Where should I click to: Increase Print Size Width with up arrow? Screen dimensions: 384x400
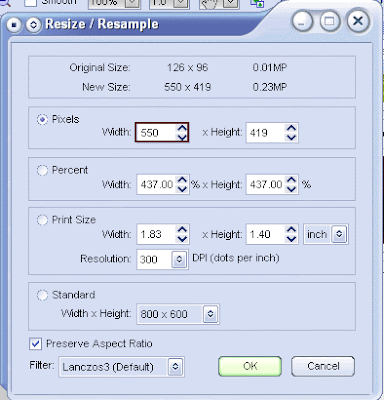182,230
